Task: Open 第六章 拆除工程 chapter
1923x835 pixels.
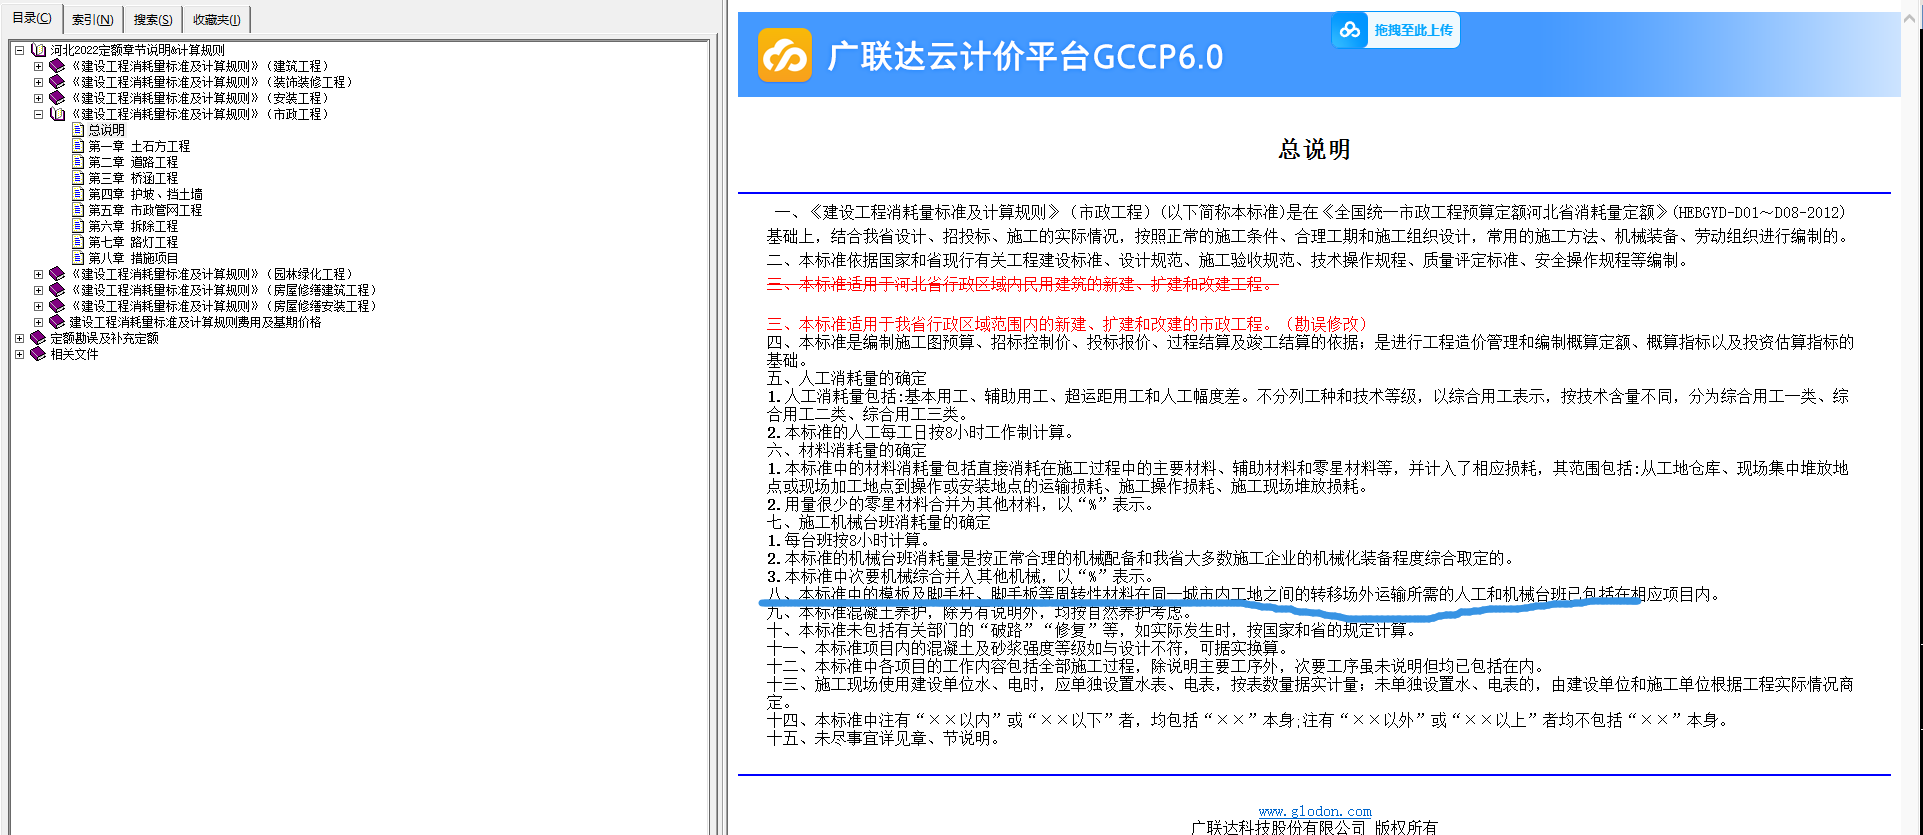Action: [x=133, y=226]
